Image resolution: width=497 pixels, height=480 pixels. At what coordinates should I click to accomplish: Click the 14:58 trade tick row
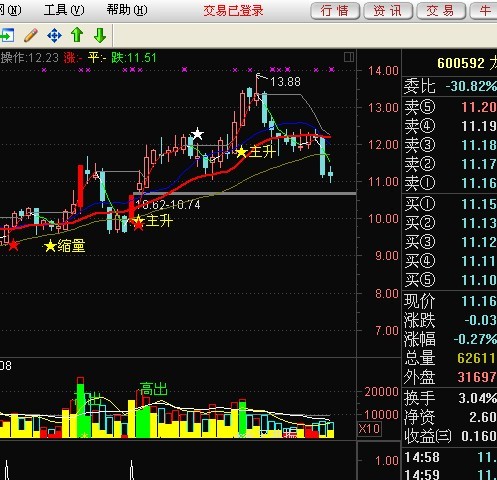450,457
